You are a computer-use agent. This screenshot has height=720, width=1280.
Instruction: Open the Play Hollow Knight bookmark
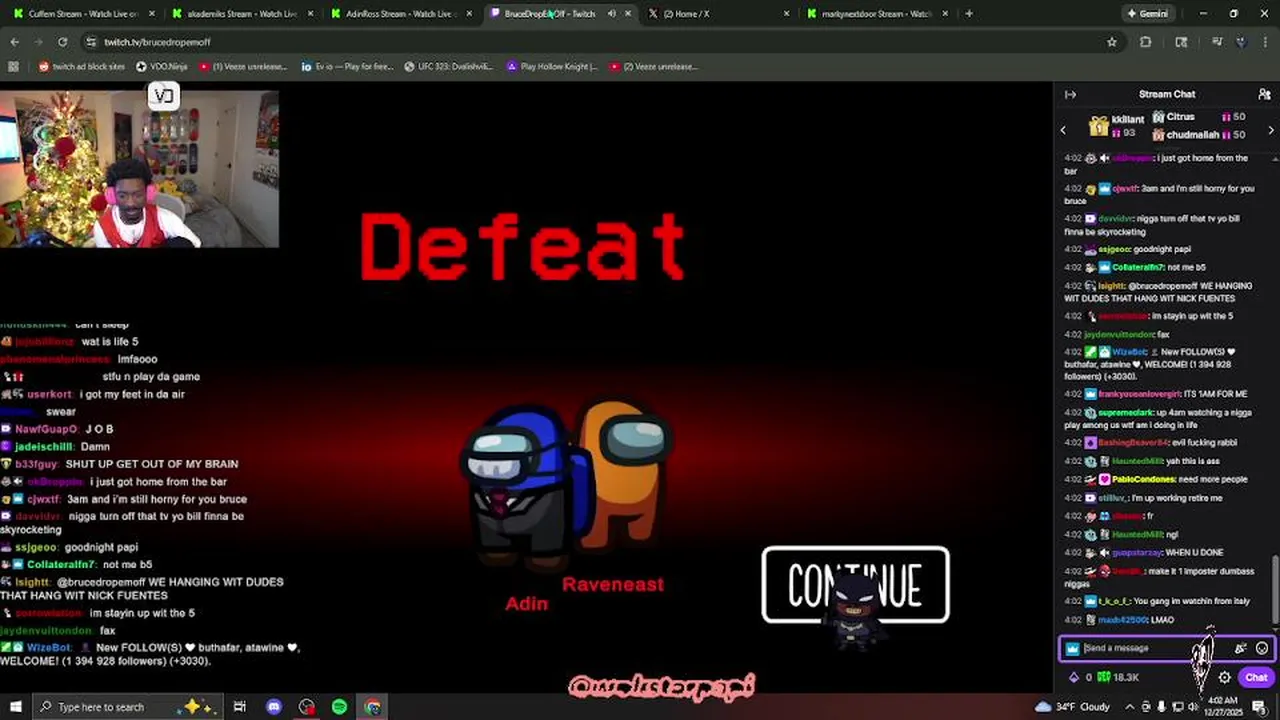click(552, 67)
